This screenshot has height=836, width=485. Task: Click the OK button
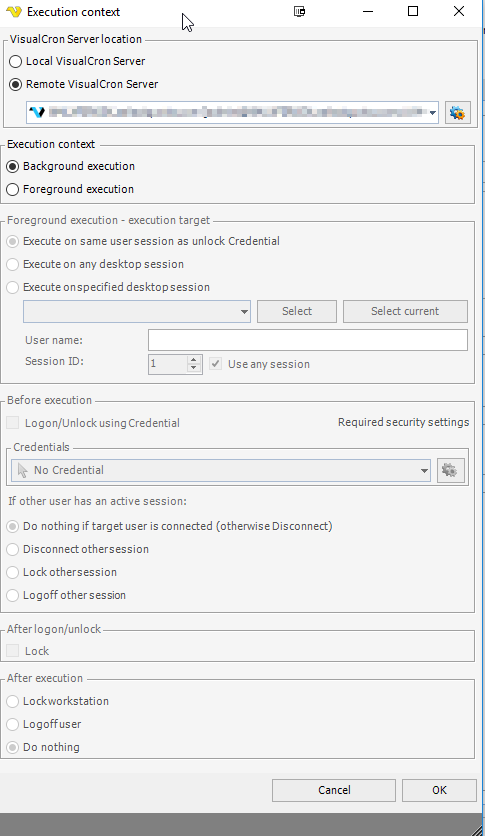439,790
